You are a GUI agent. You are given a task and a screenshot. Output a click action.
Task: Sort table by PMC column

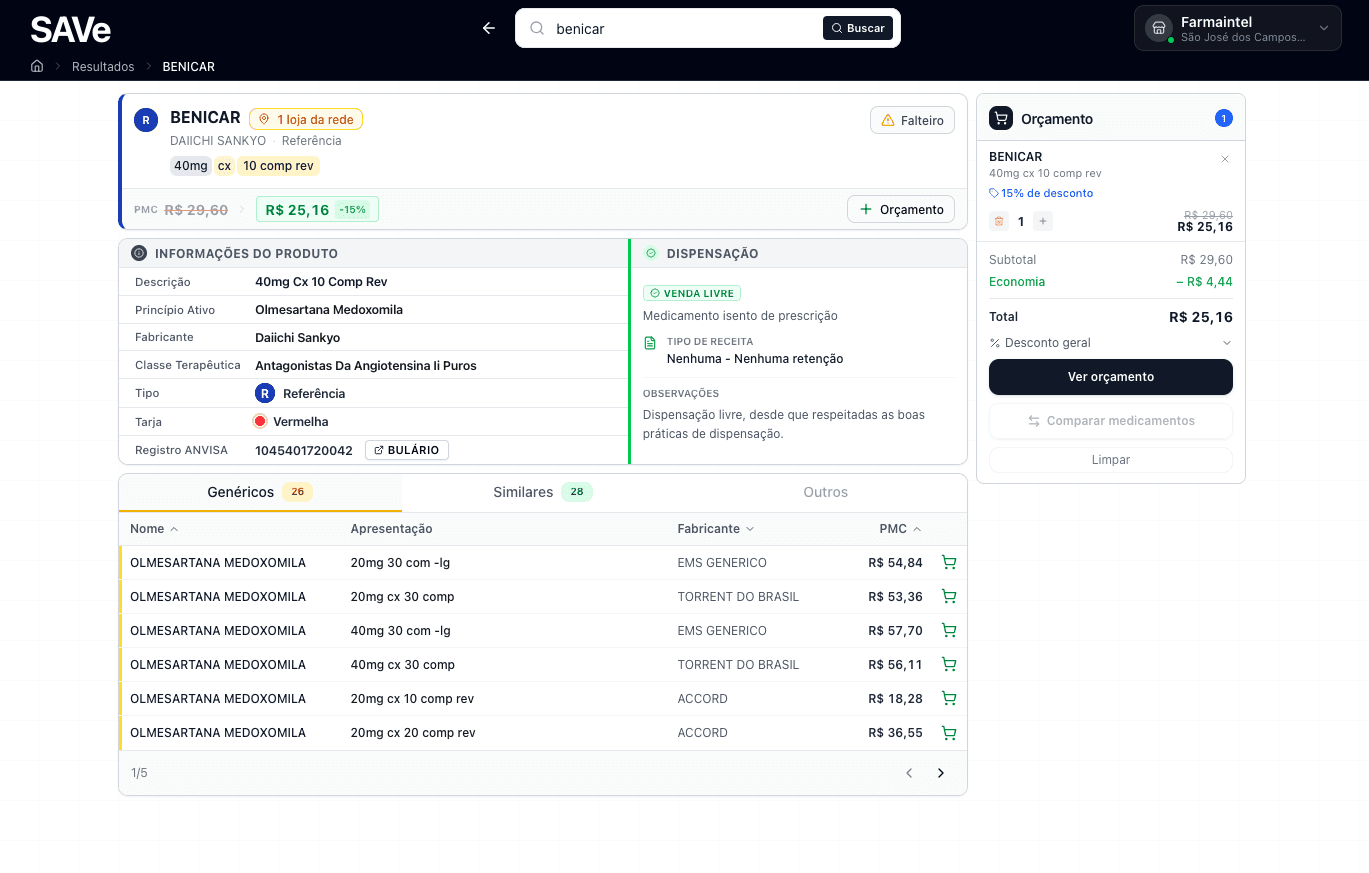click(x=899, y=529)
